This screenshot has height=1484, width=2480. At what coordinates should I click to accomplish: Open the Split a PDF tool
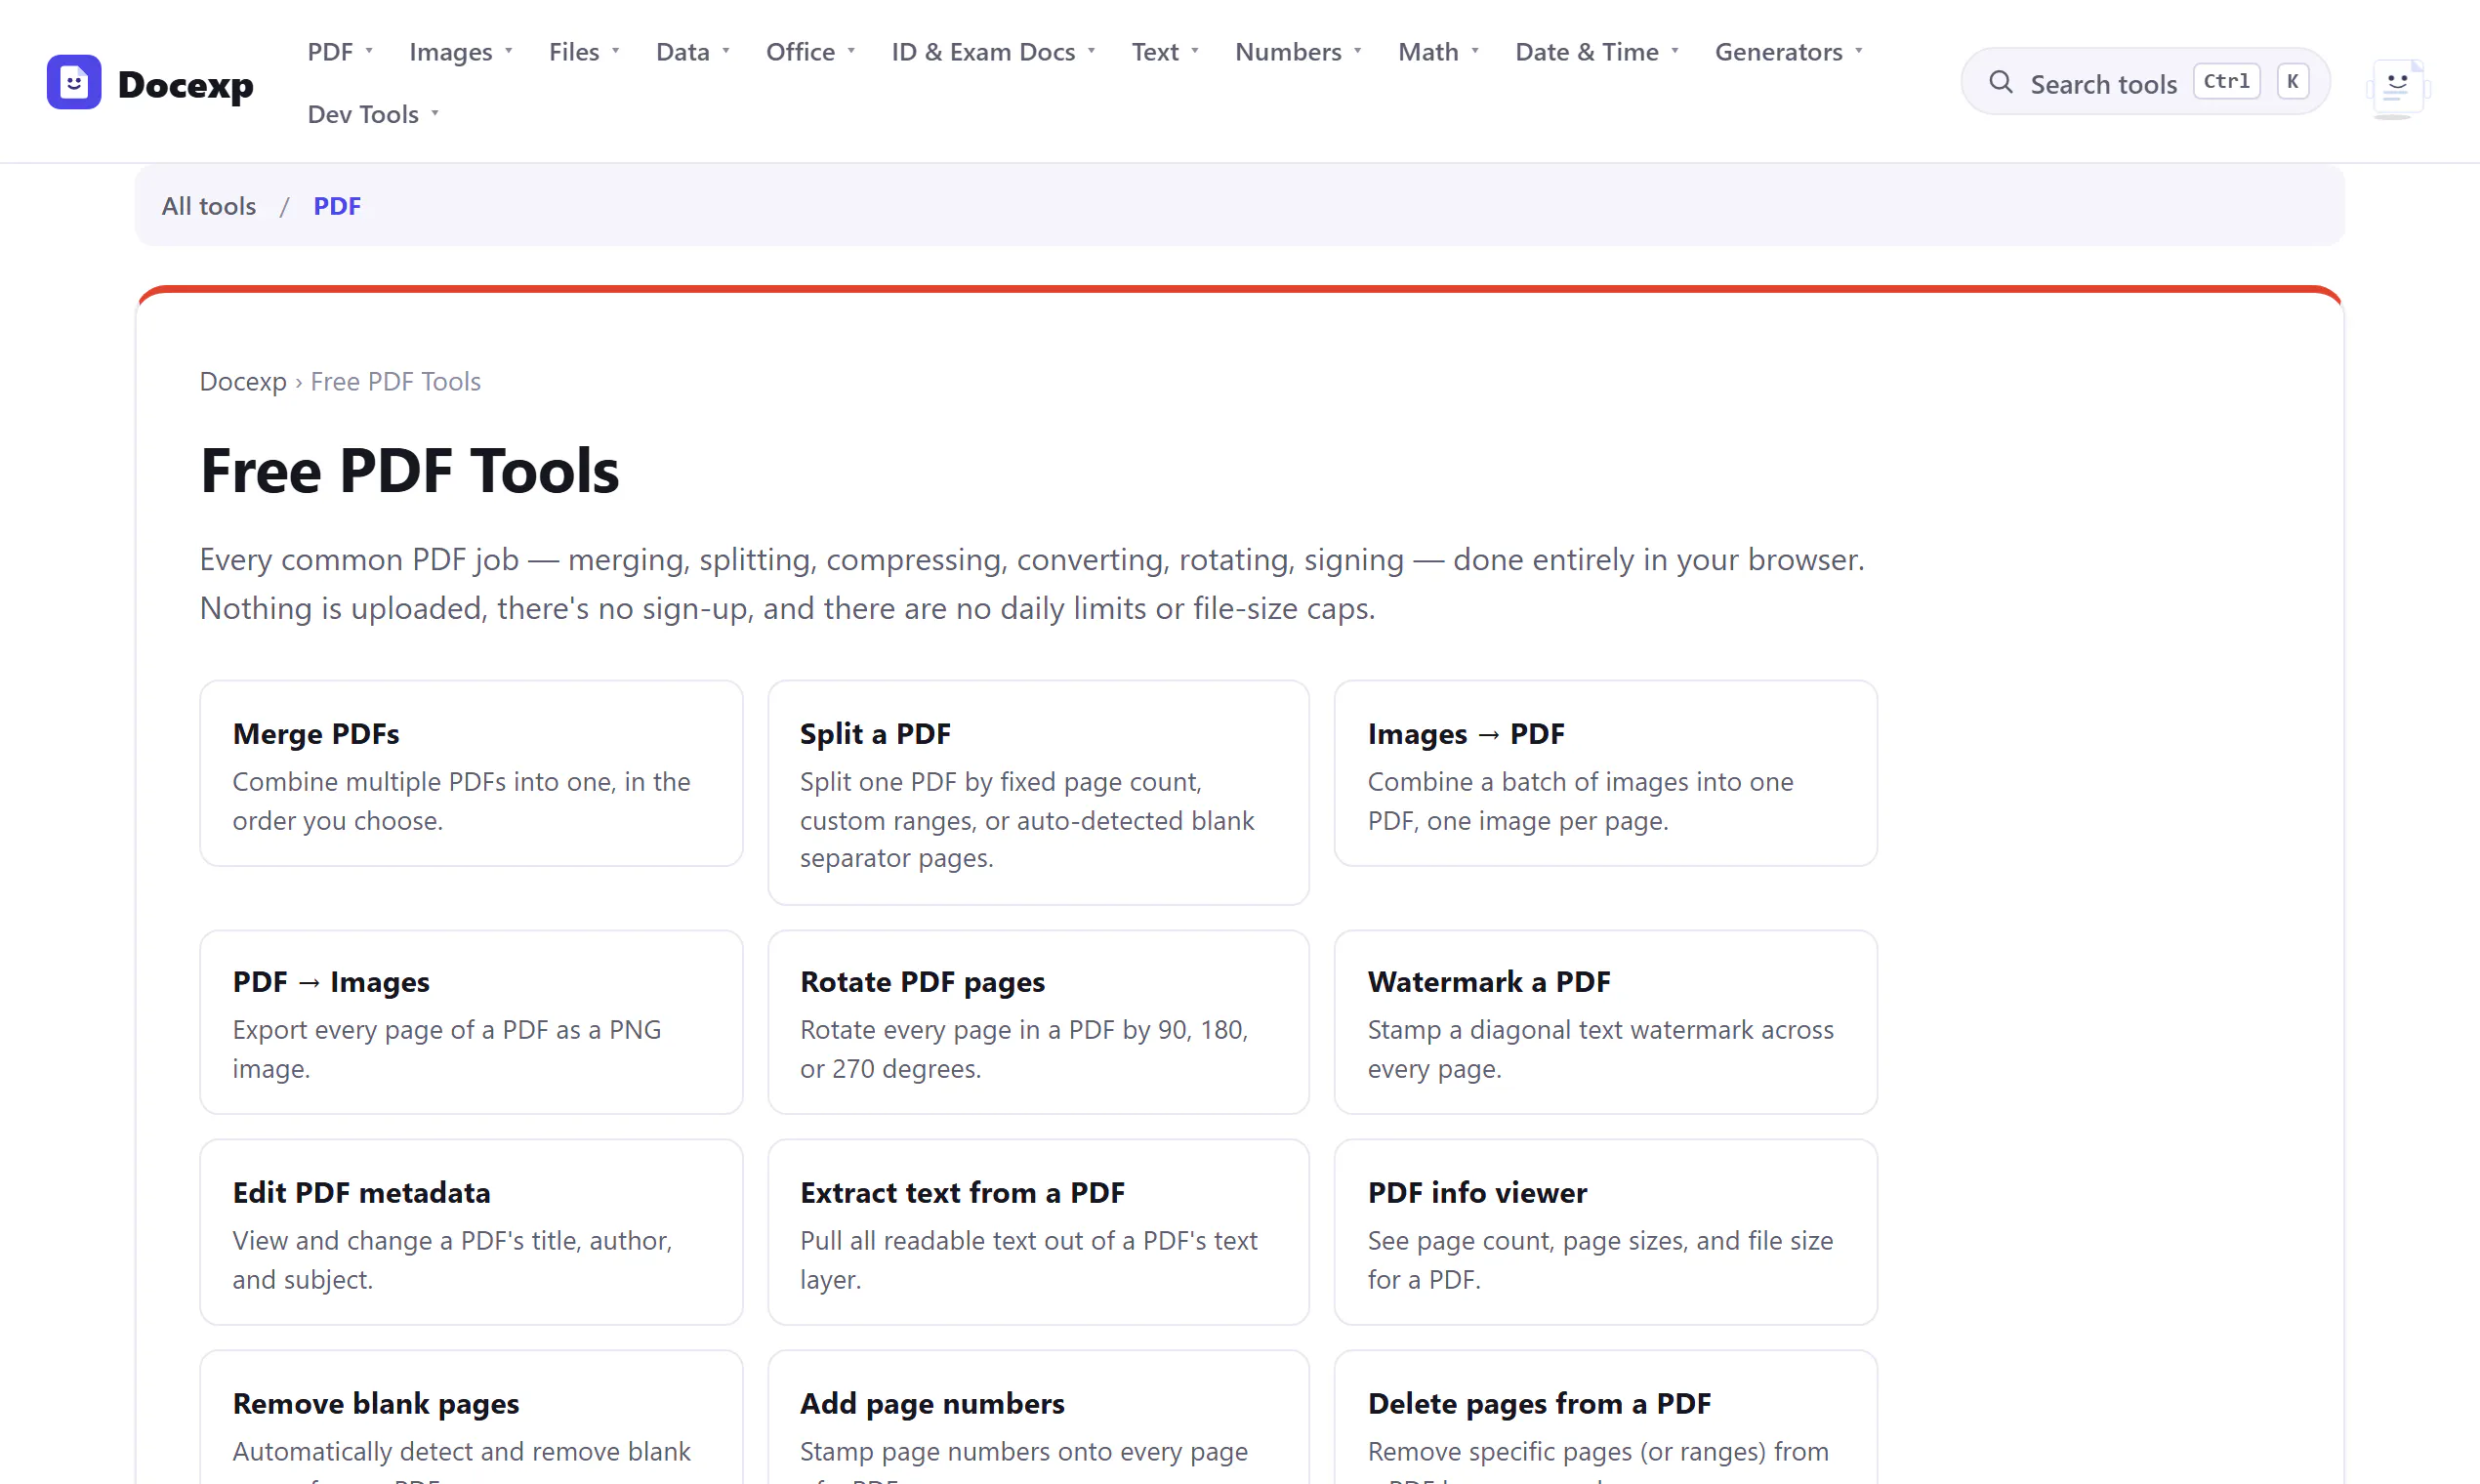[x=1038, y=792]
